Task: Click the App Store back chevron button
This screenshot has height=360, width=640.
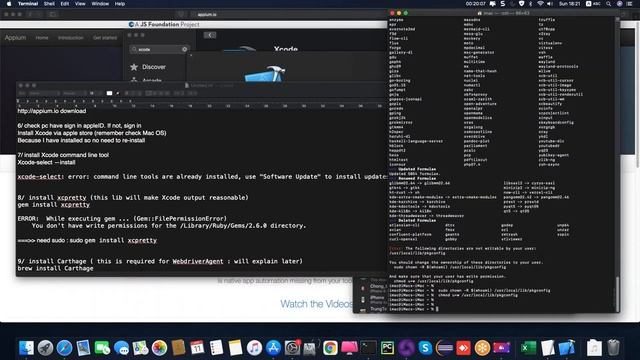Action: 210,35
